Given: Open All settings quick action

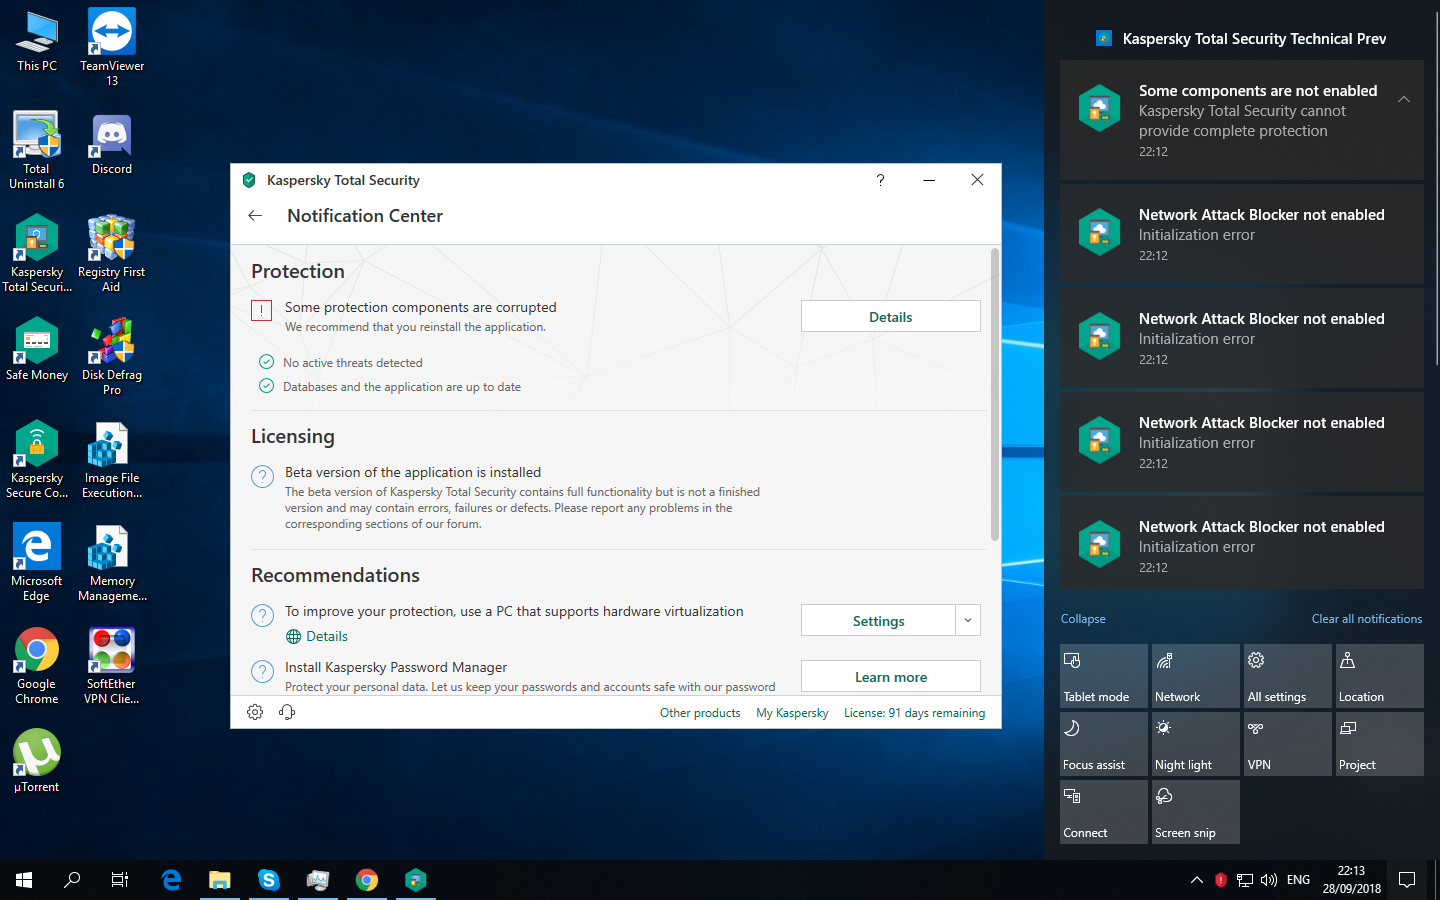Looking at the screenshot, I should point(1288,676).
